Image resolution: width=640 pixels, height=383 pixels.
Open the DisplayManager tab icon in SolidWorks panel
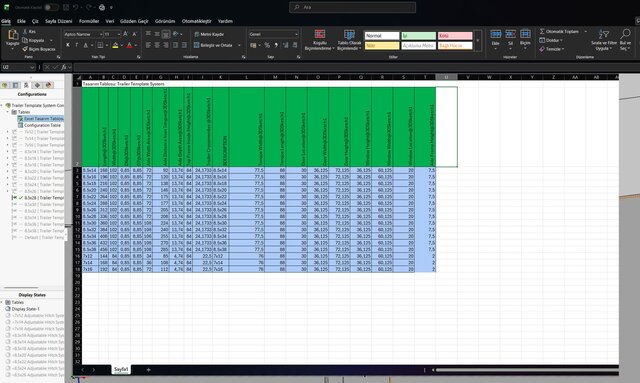(49, 85)
